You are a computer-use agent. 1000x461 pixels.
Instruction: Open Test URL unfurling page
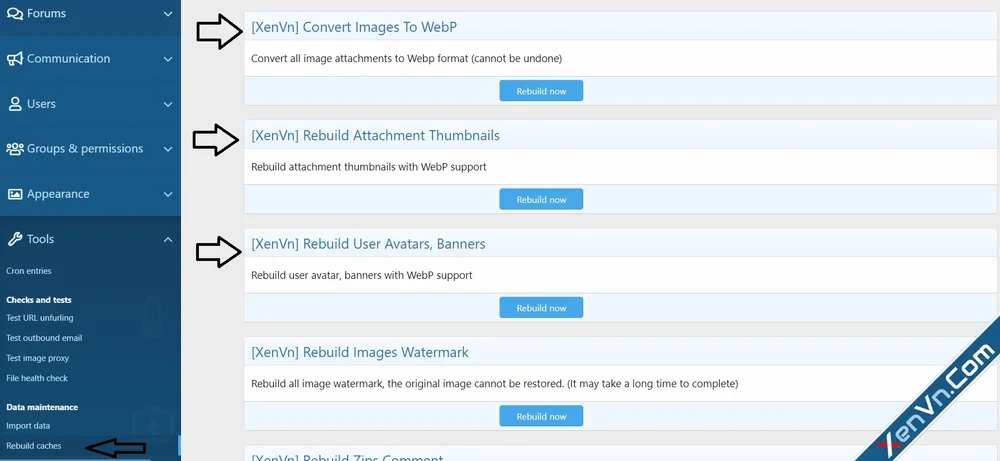tap(40, 318)
